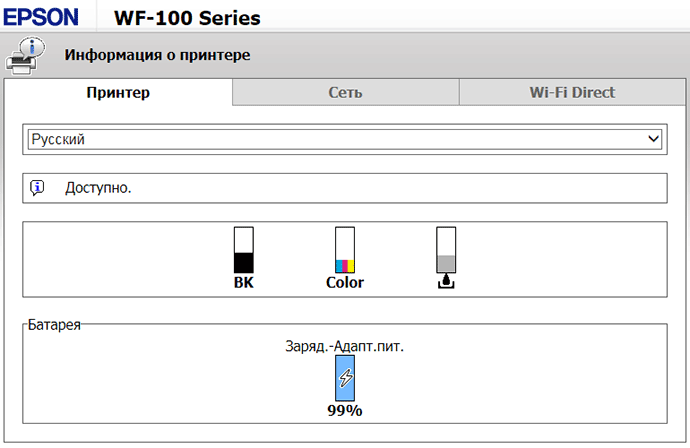The image size is (690, 448).
Task: Click the maintenance box level indicator
Action: (446, 250)
